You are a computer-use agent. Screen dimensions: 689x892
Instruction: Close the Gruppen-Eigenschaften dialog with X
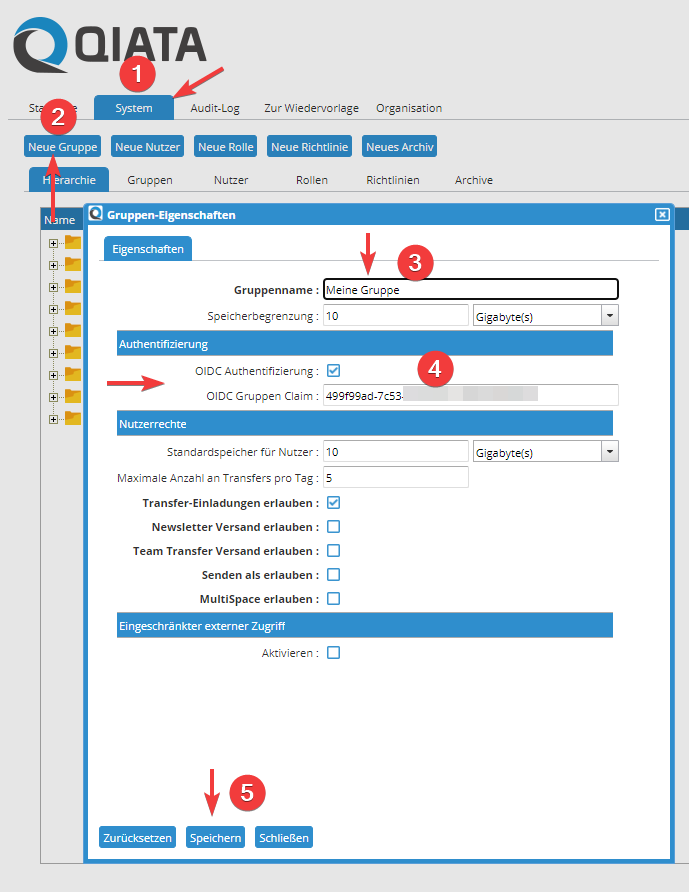[x=661, y=214]
